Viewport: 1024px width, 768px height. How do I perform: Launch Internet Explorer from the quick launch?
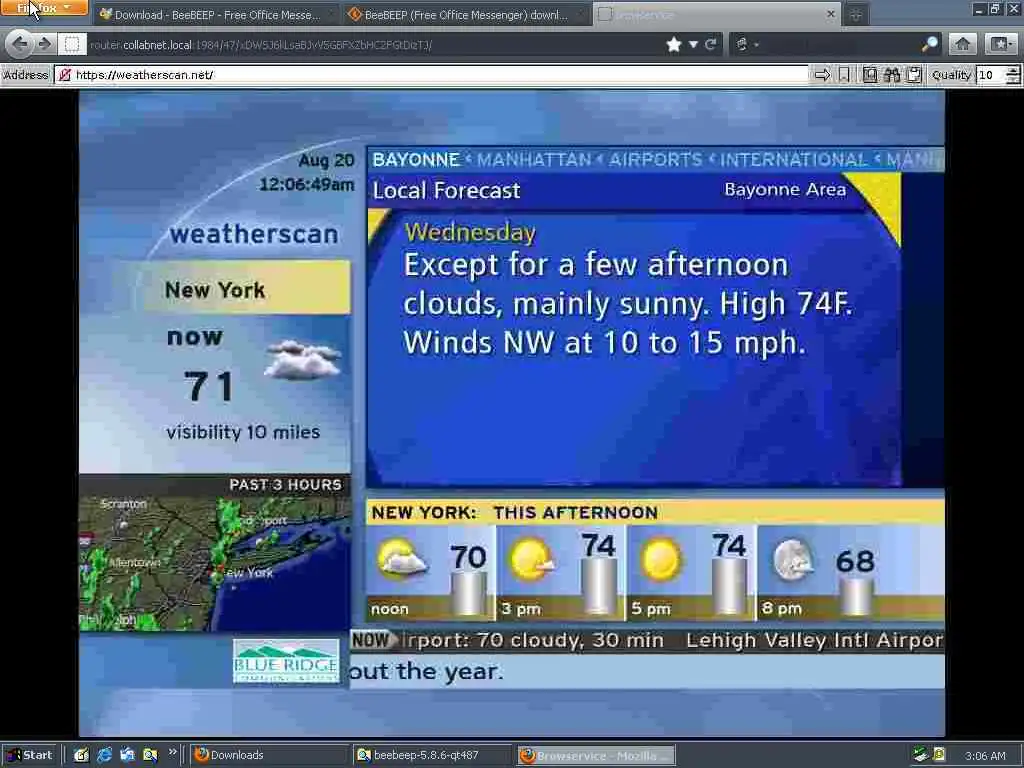tap(104, 755)
